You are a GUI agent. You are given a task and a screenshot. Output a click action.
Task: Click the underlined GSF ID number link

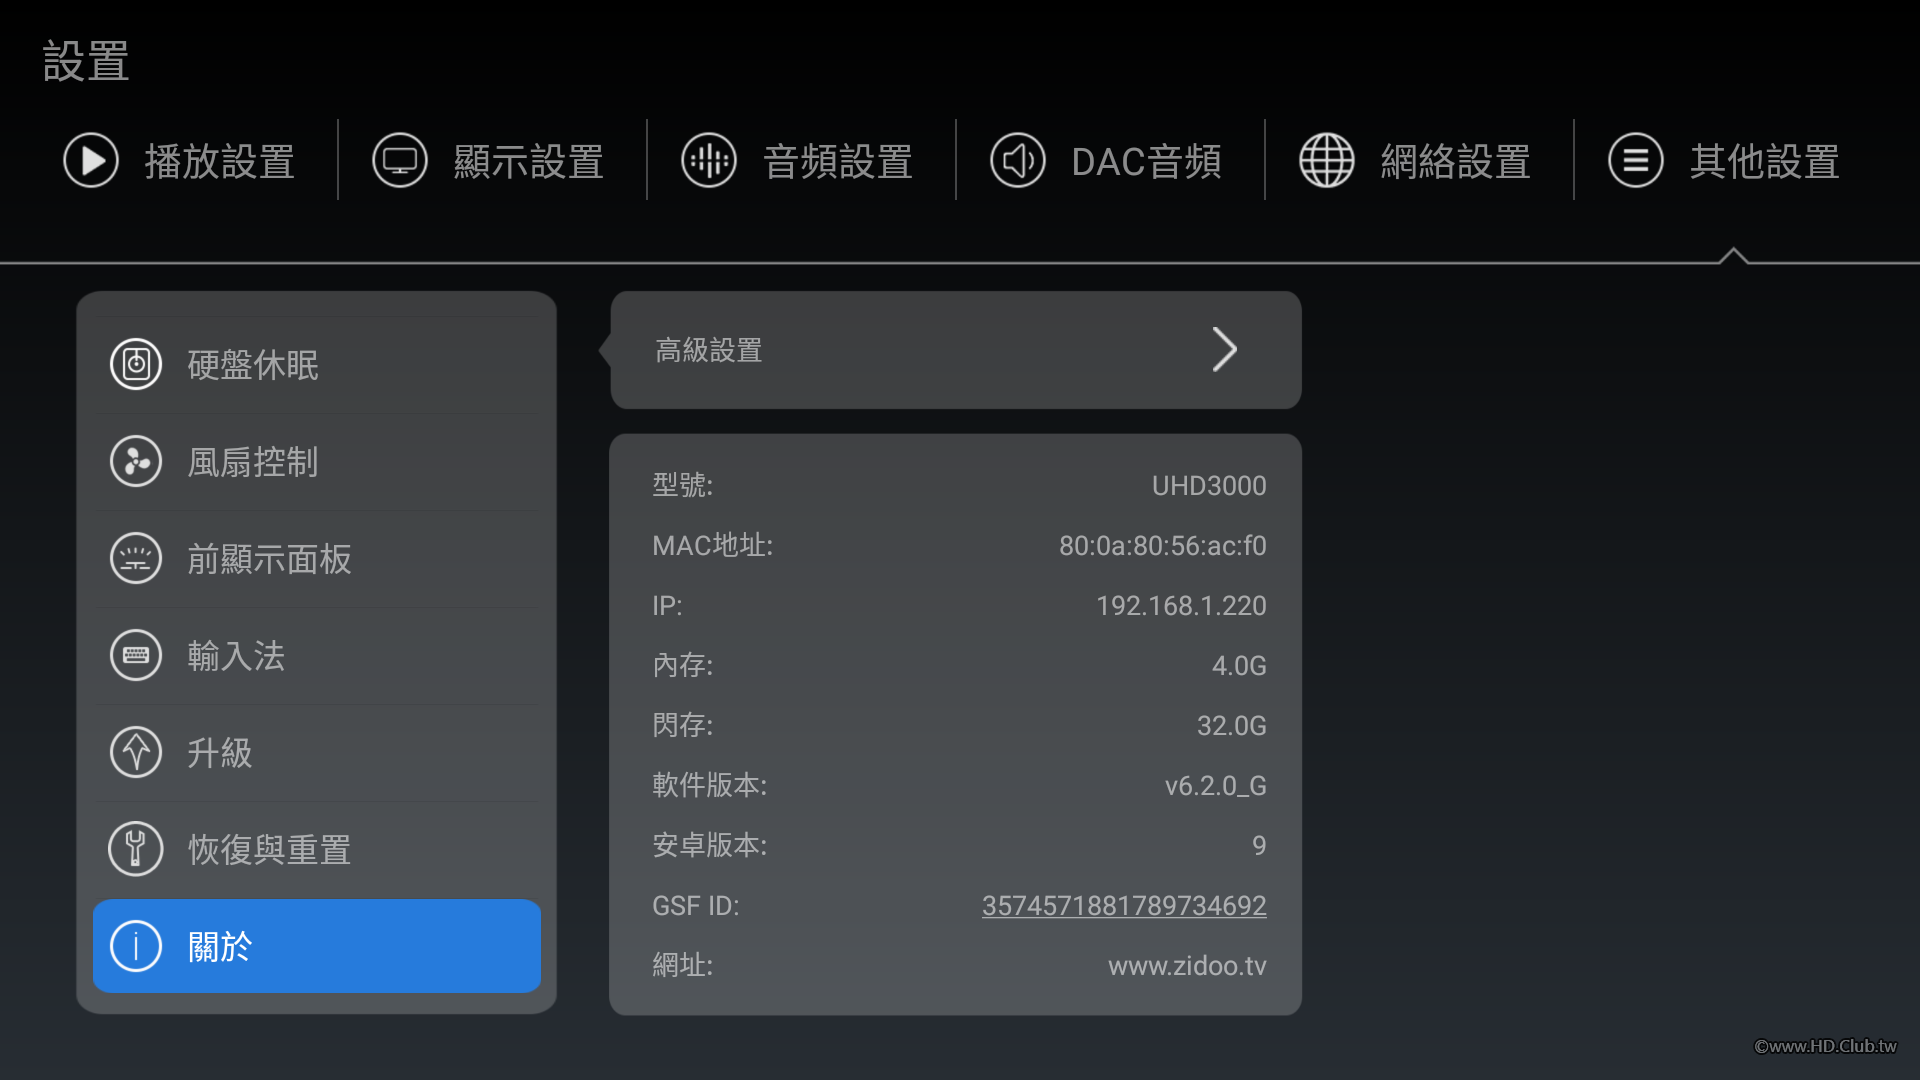[1124, 906]
